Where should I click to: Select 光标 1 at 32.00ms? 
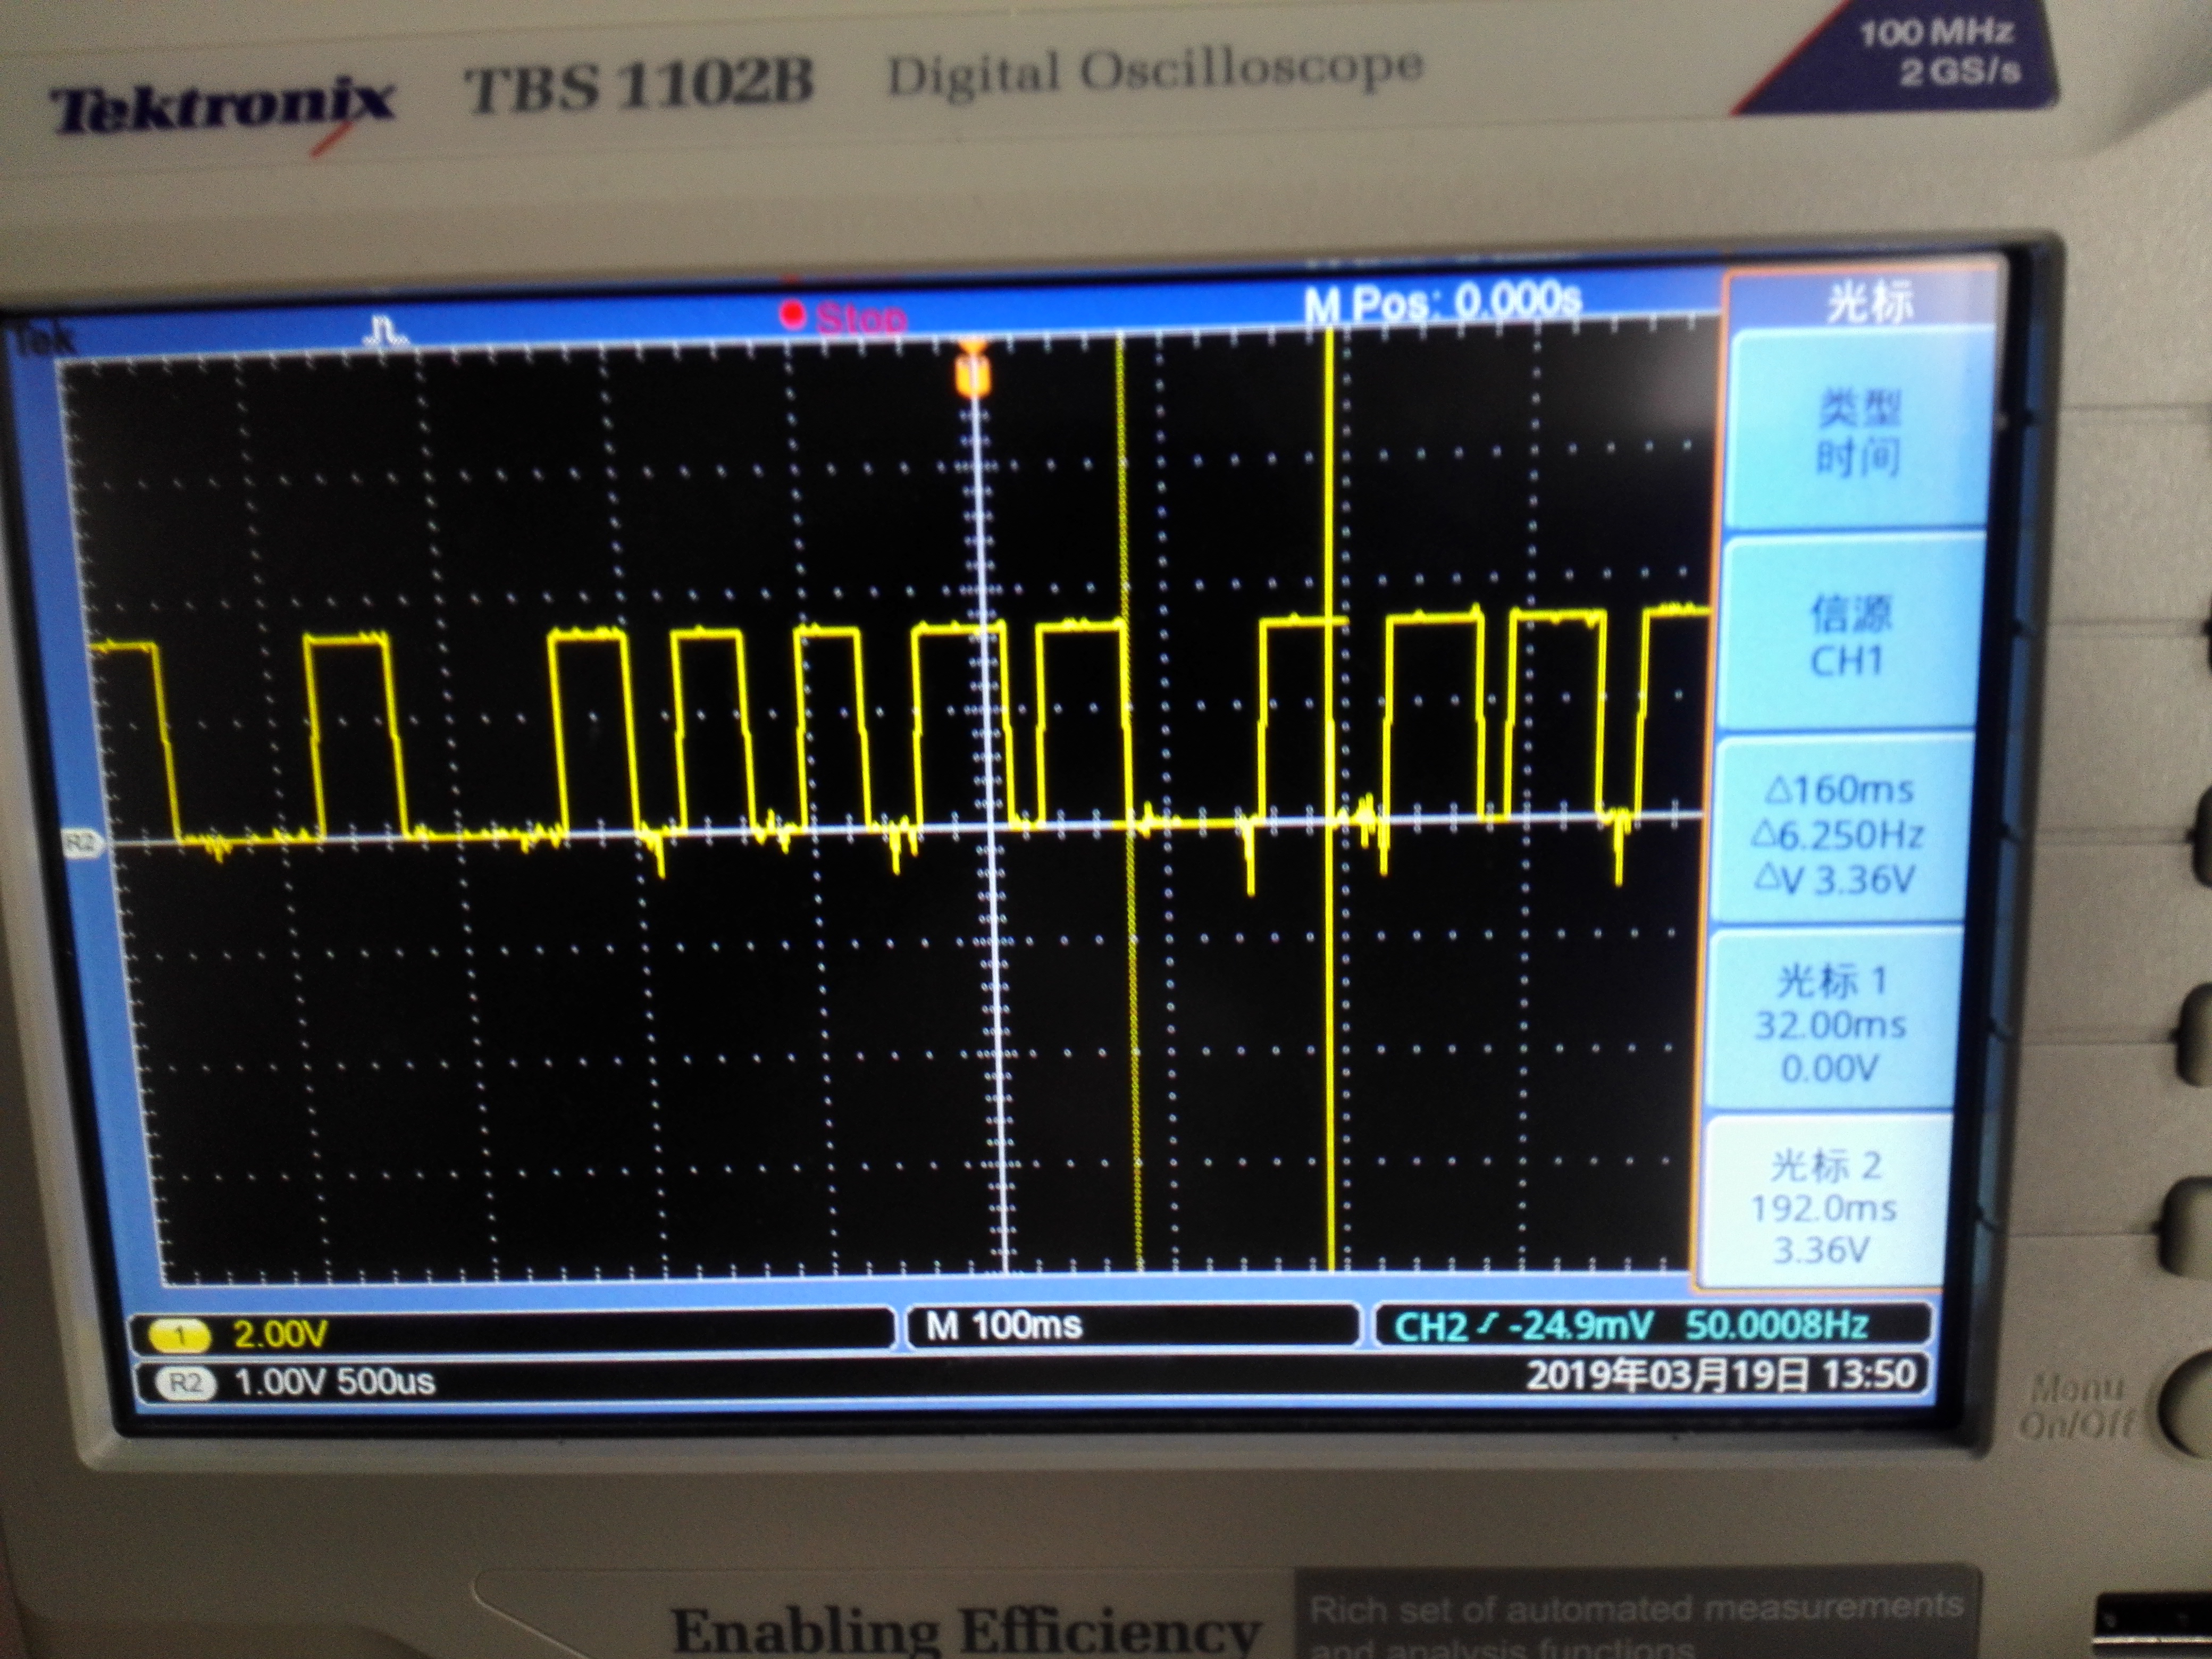[x=1829, y=1023]
